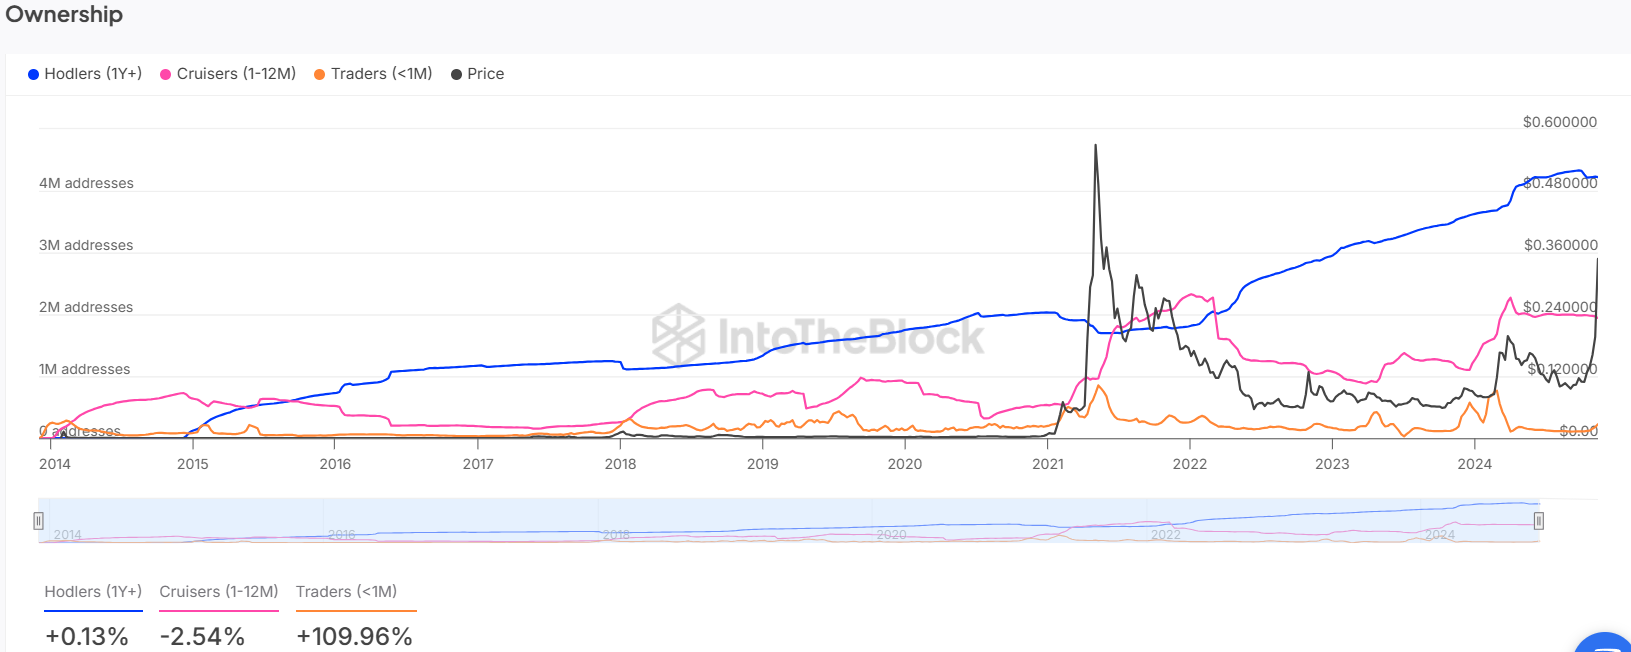Select the Hodlers (1Y+) tab below chart

(93, 592)
